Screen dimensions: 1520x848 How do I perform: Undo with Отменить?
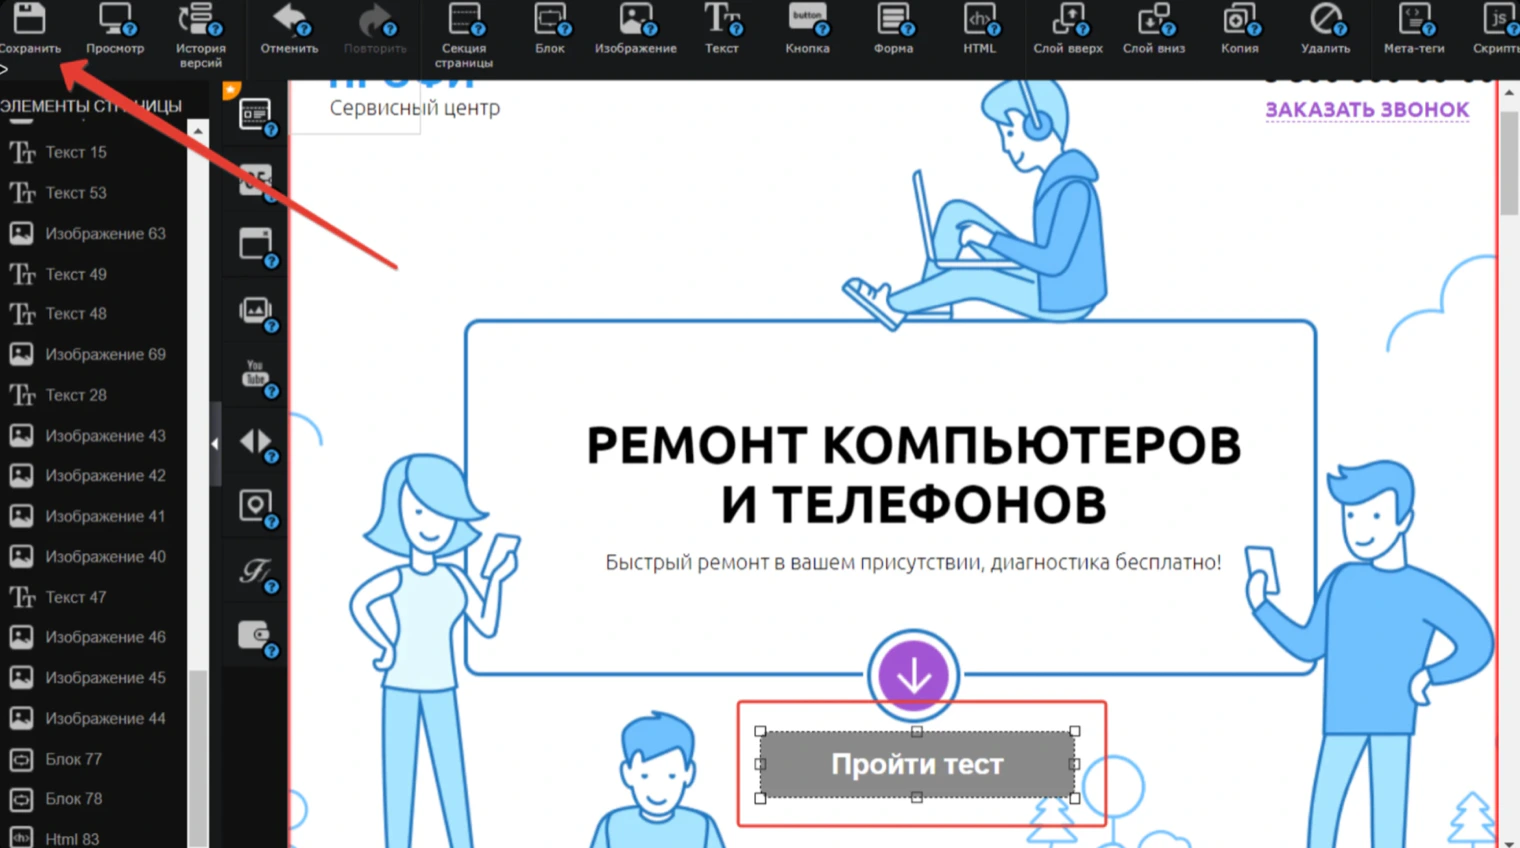(289, 30)
